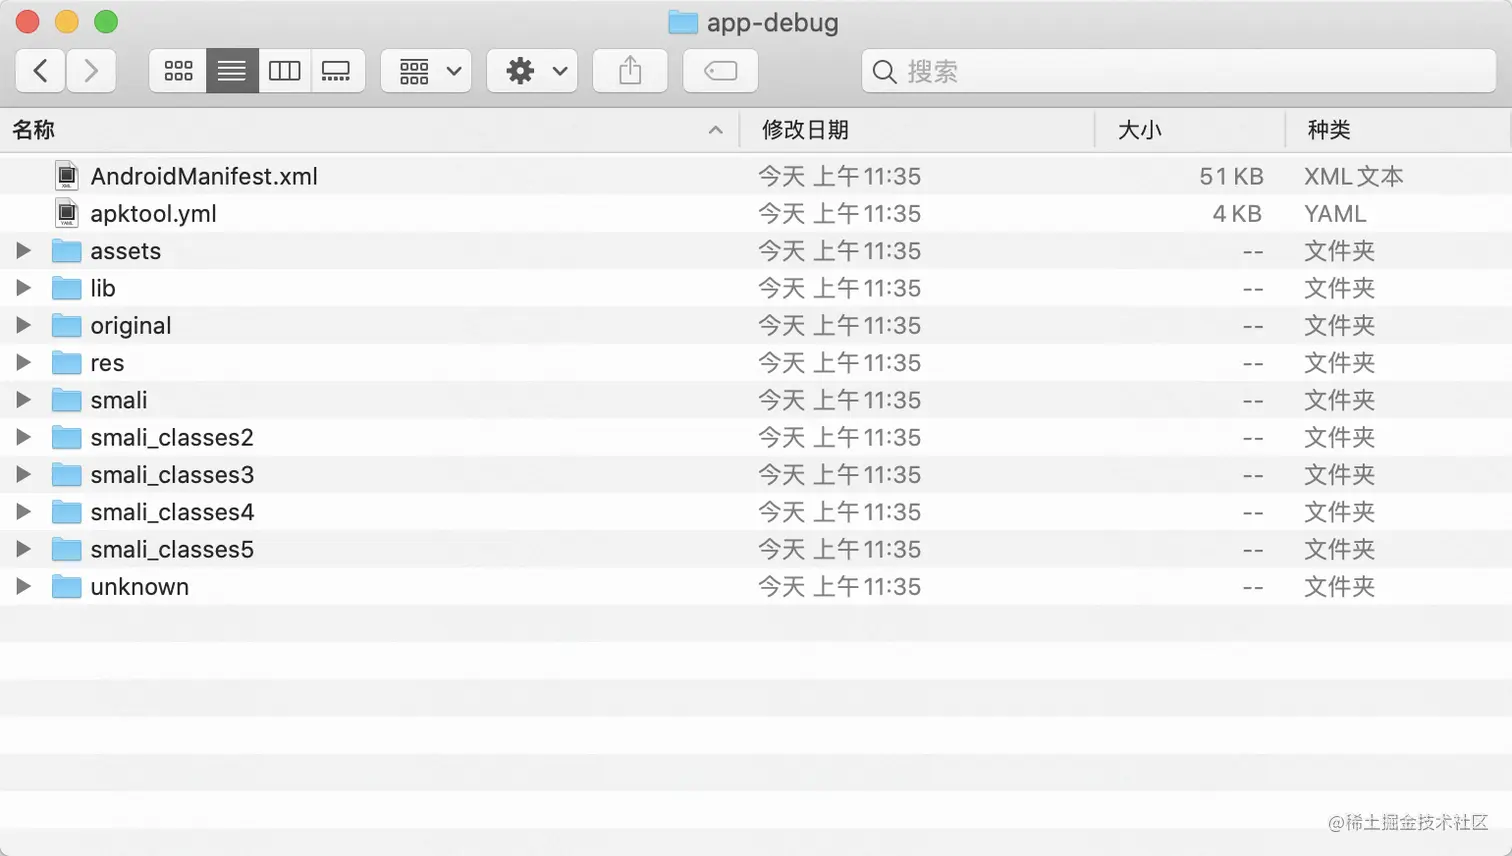1512x856 pixels.
Task: Switch to gallery view
Action: click(x=337, y=71)
